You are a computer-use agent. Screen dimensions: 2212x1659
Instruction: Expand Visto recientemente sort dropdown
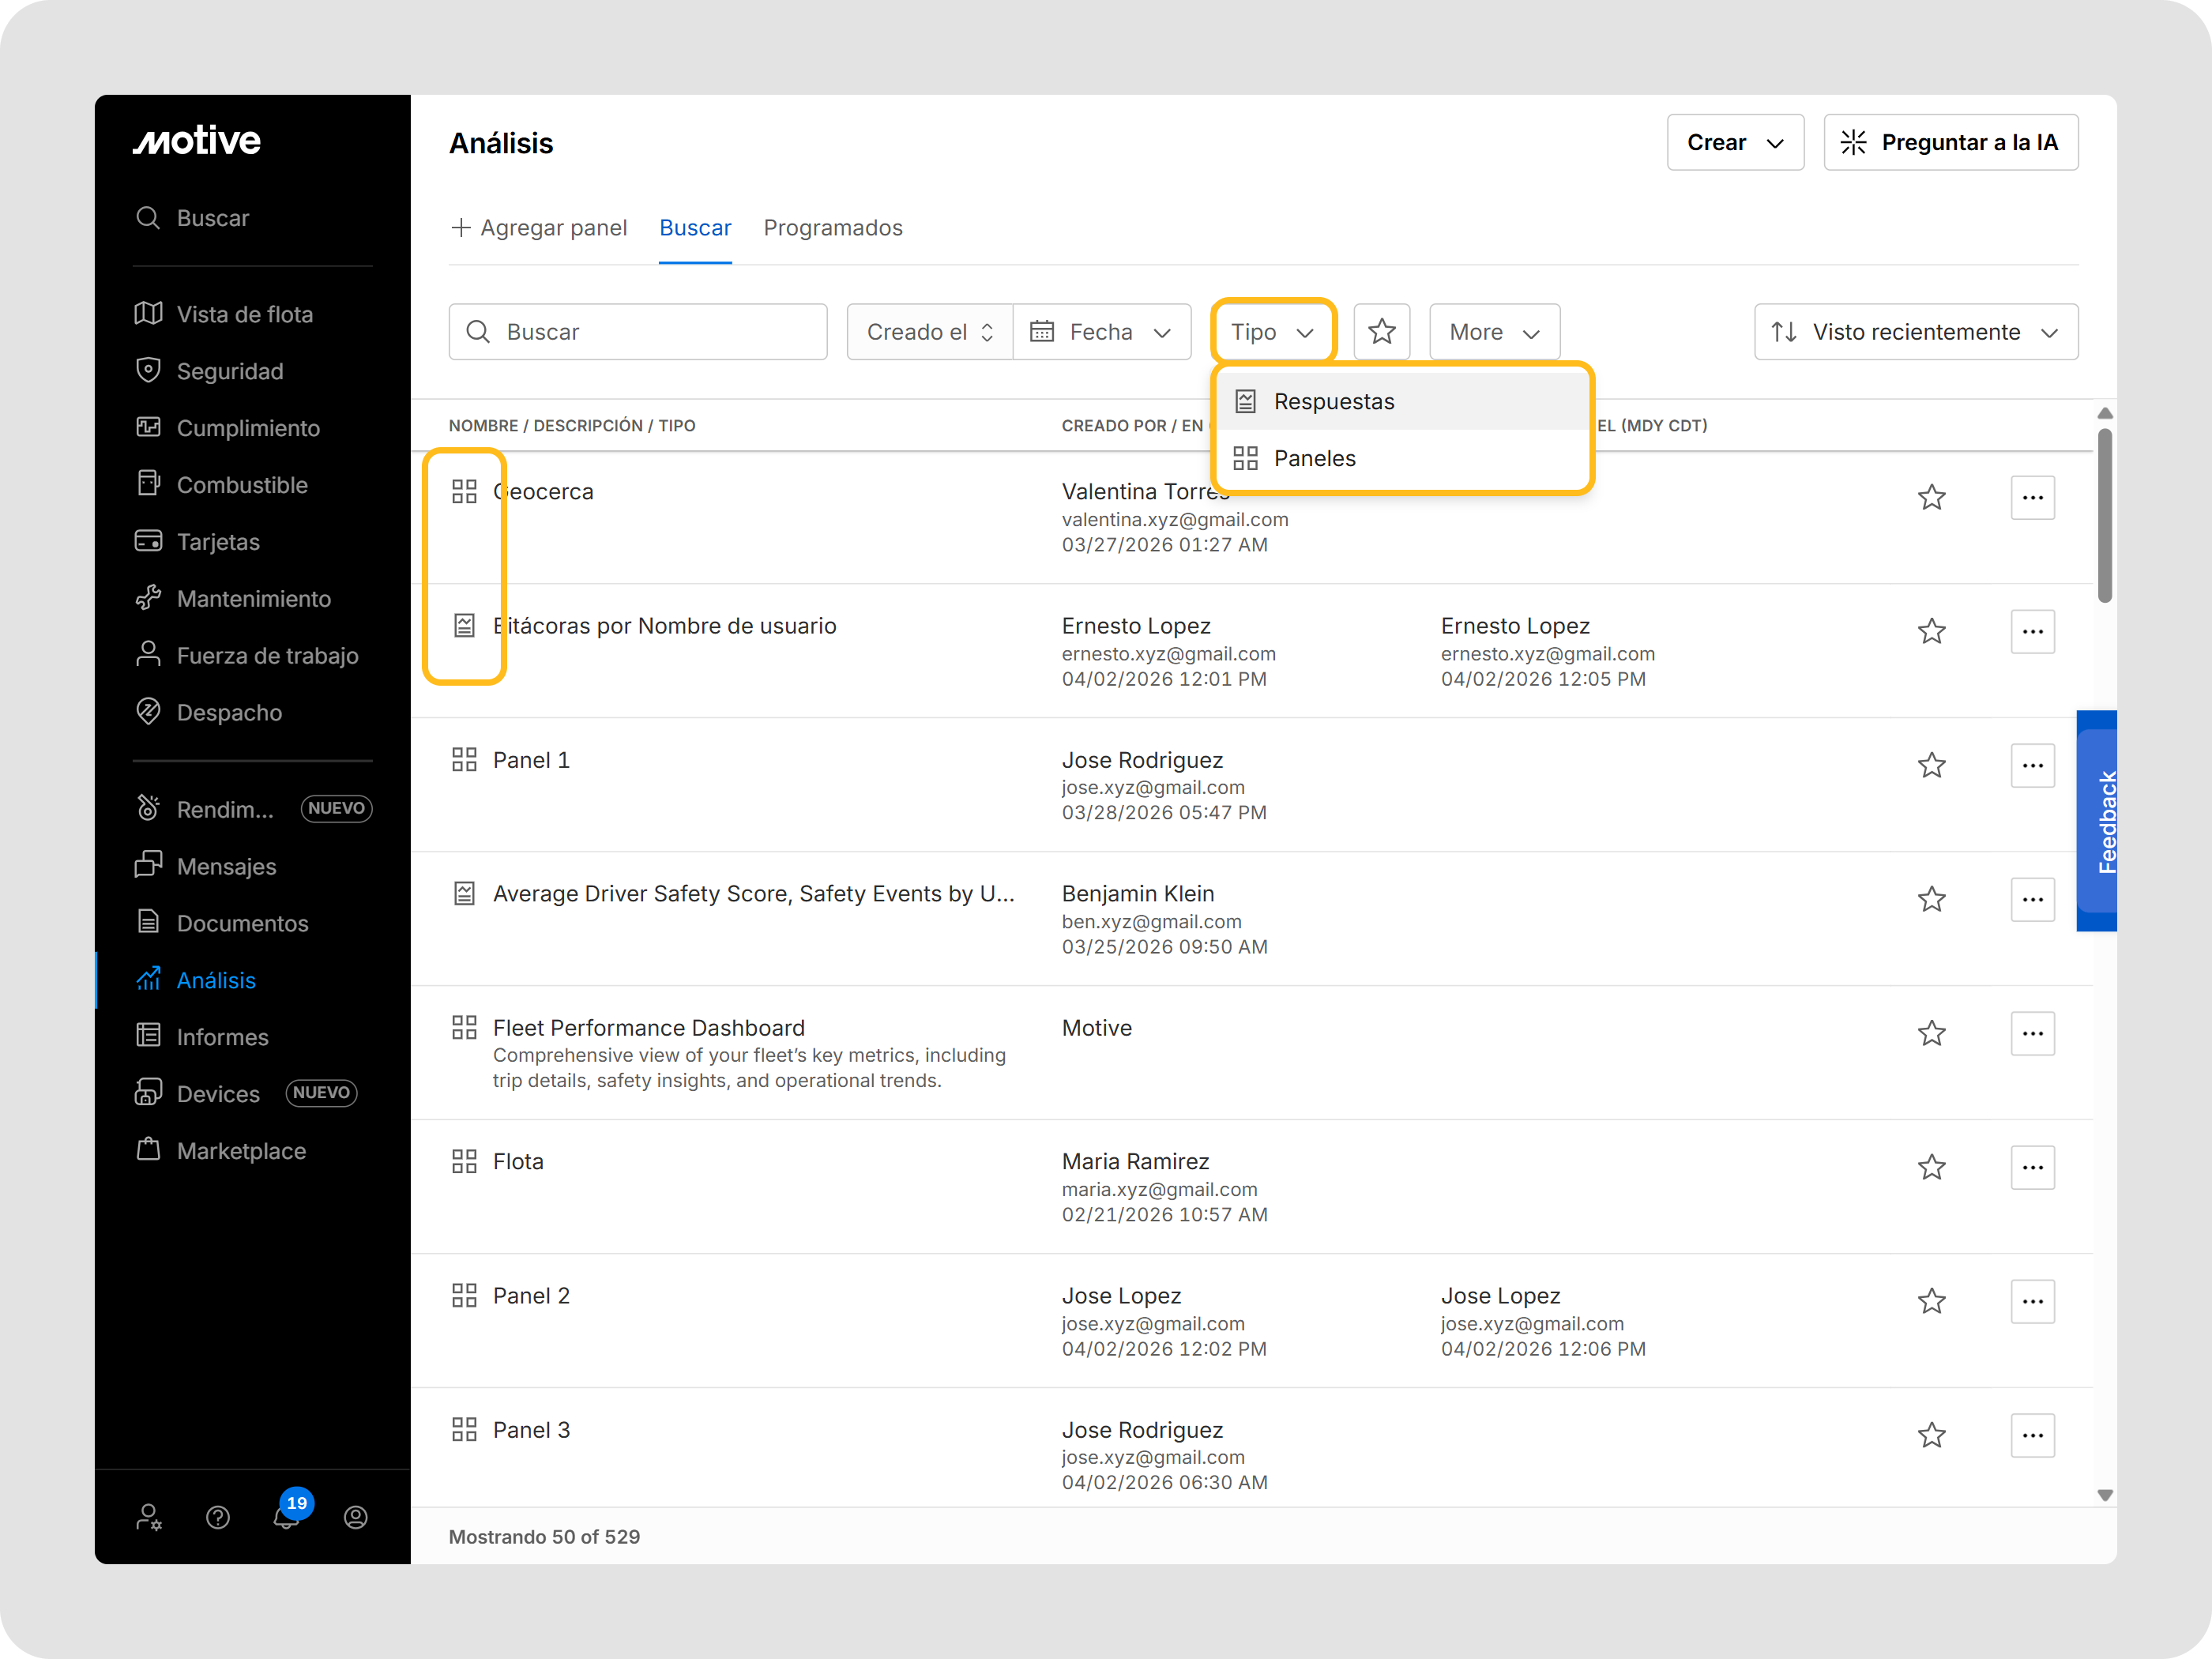point(1915,332)
